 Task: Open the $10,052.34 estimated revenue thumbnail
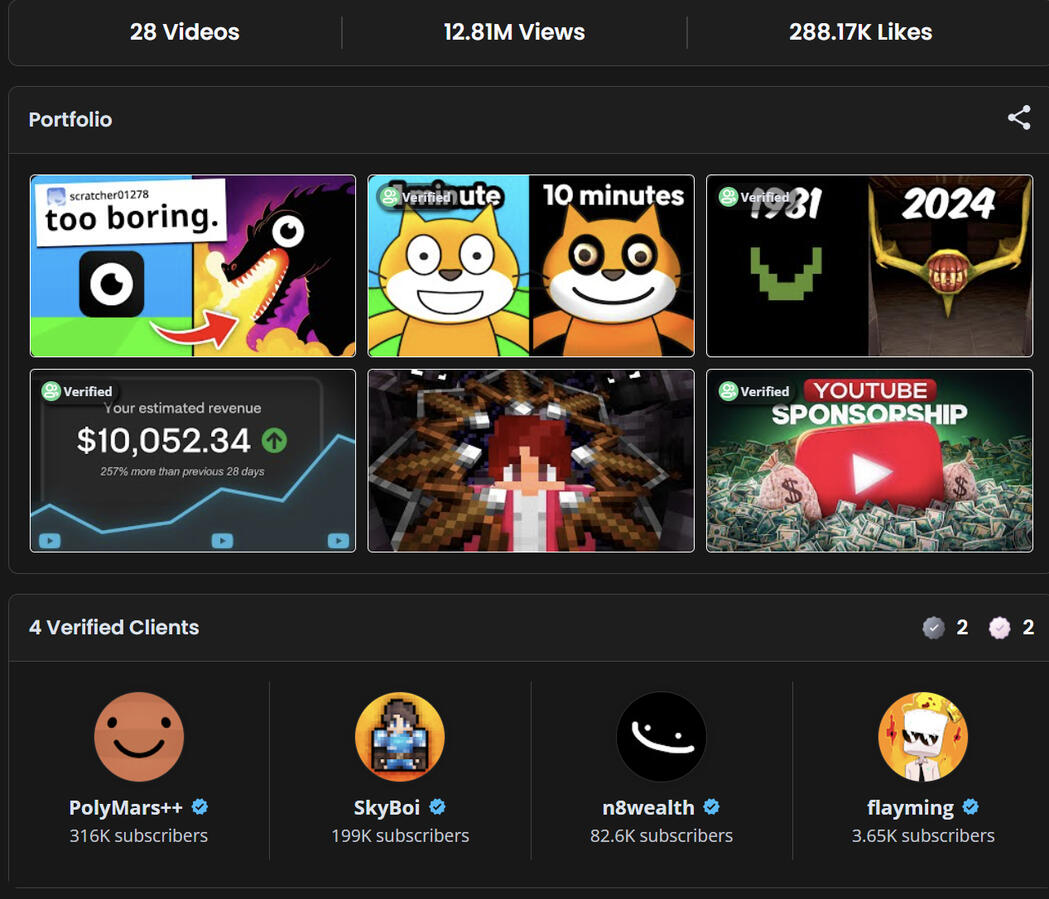(x=193, y=461)
